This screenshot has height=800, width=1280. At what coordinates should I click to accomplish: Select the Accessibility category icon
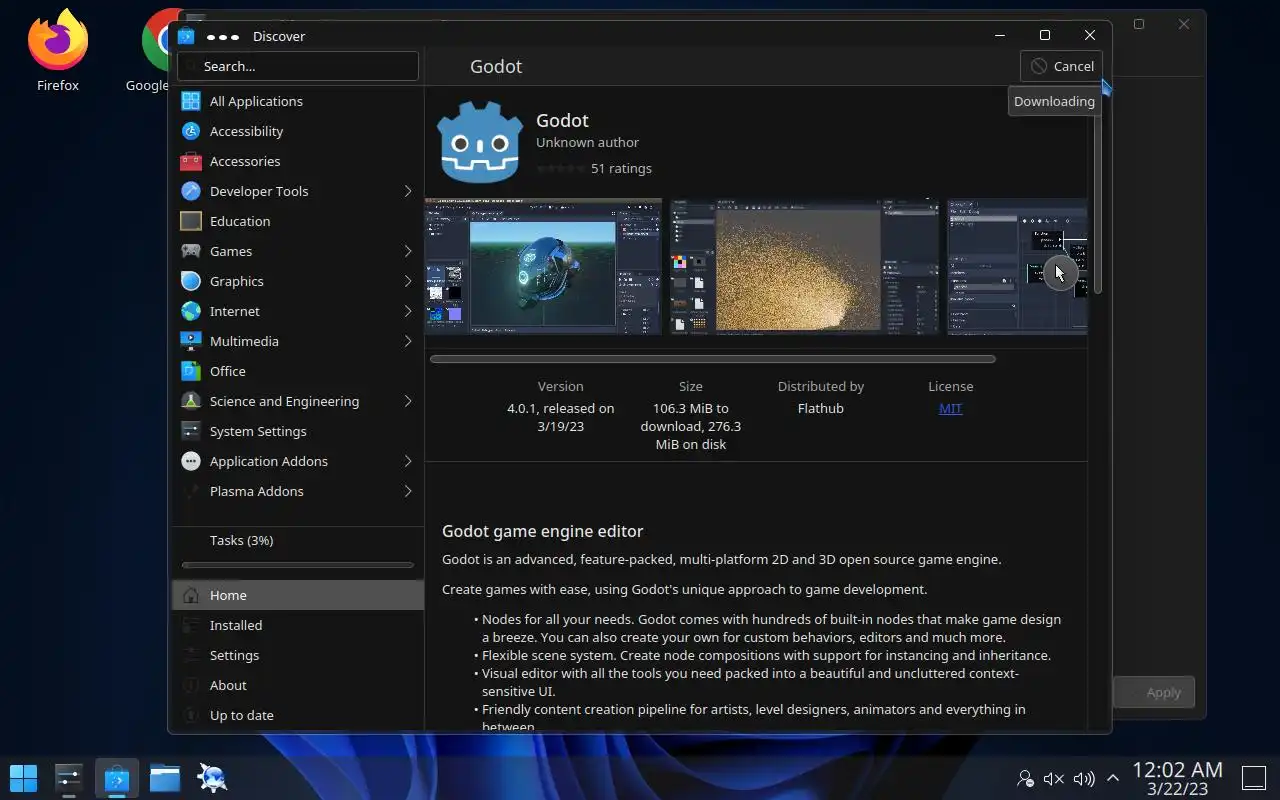point(191,131)
